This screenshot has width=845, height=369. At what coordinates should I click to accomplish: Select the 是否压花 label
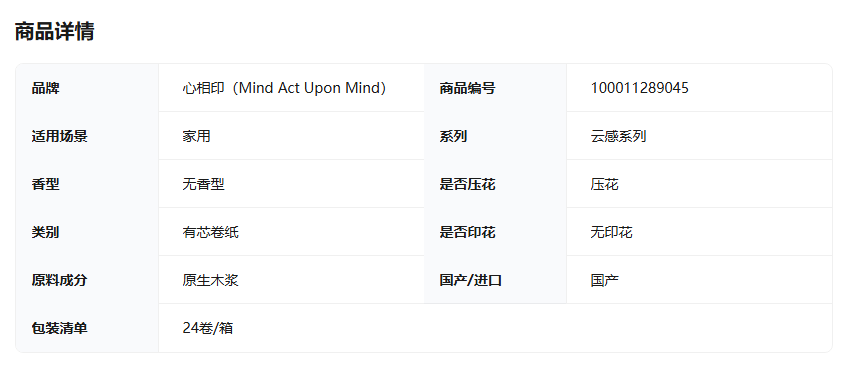467,184
